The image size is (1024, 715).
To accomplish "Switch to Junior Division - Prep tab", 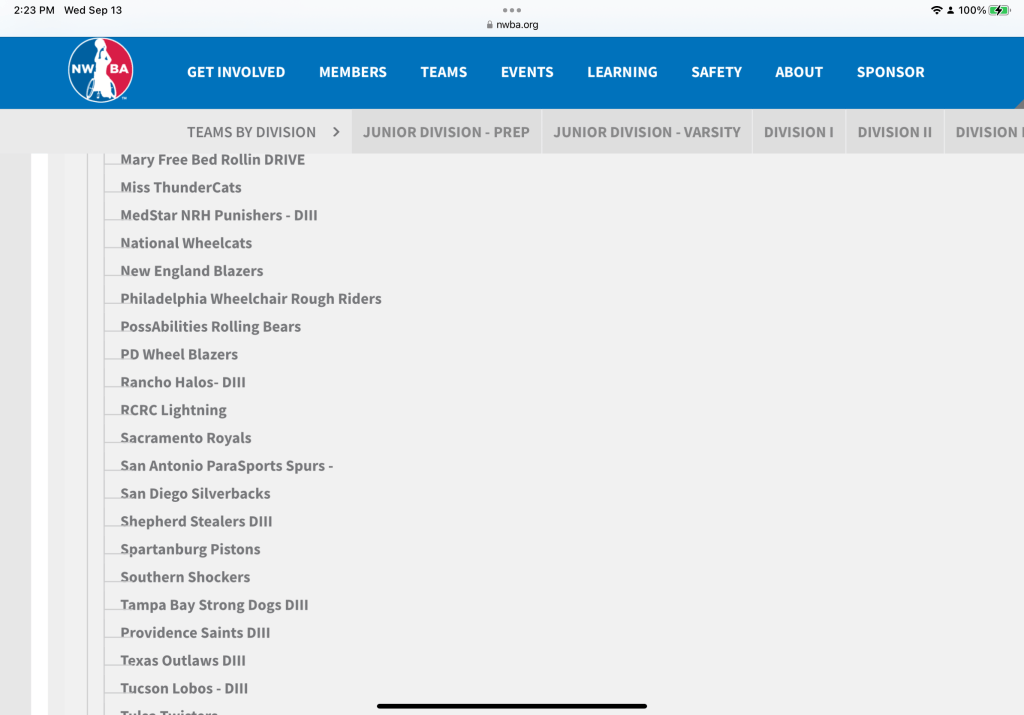I will pos(446,132).
